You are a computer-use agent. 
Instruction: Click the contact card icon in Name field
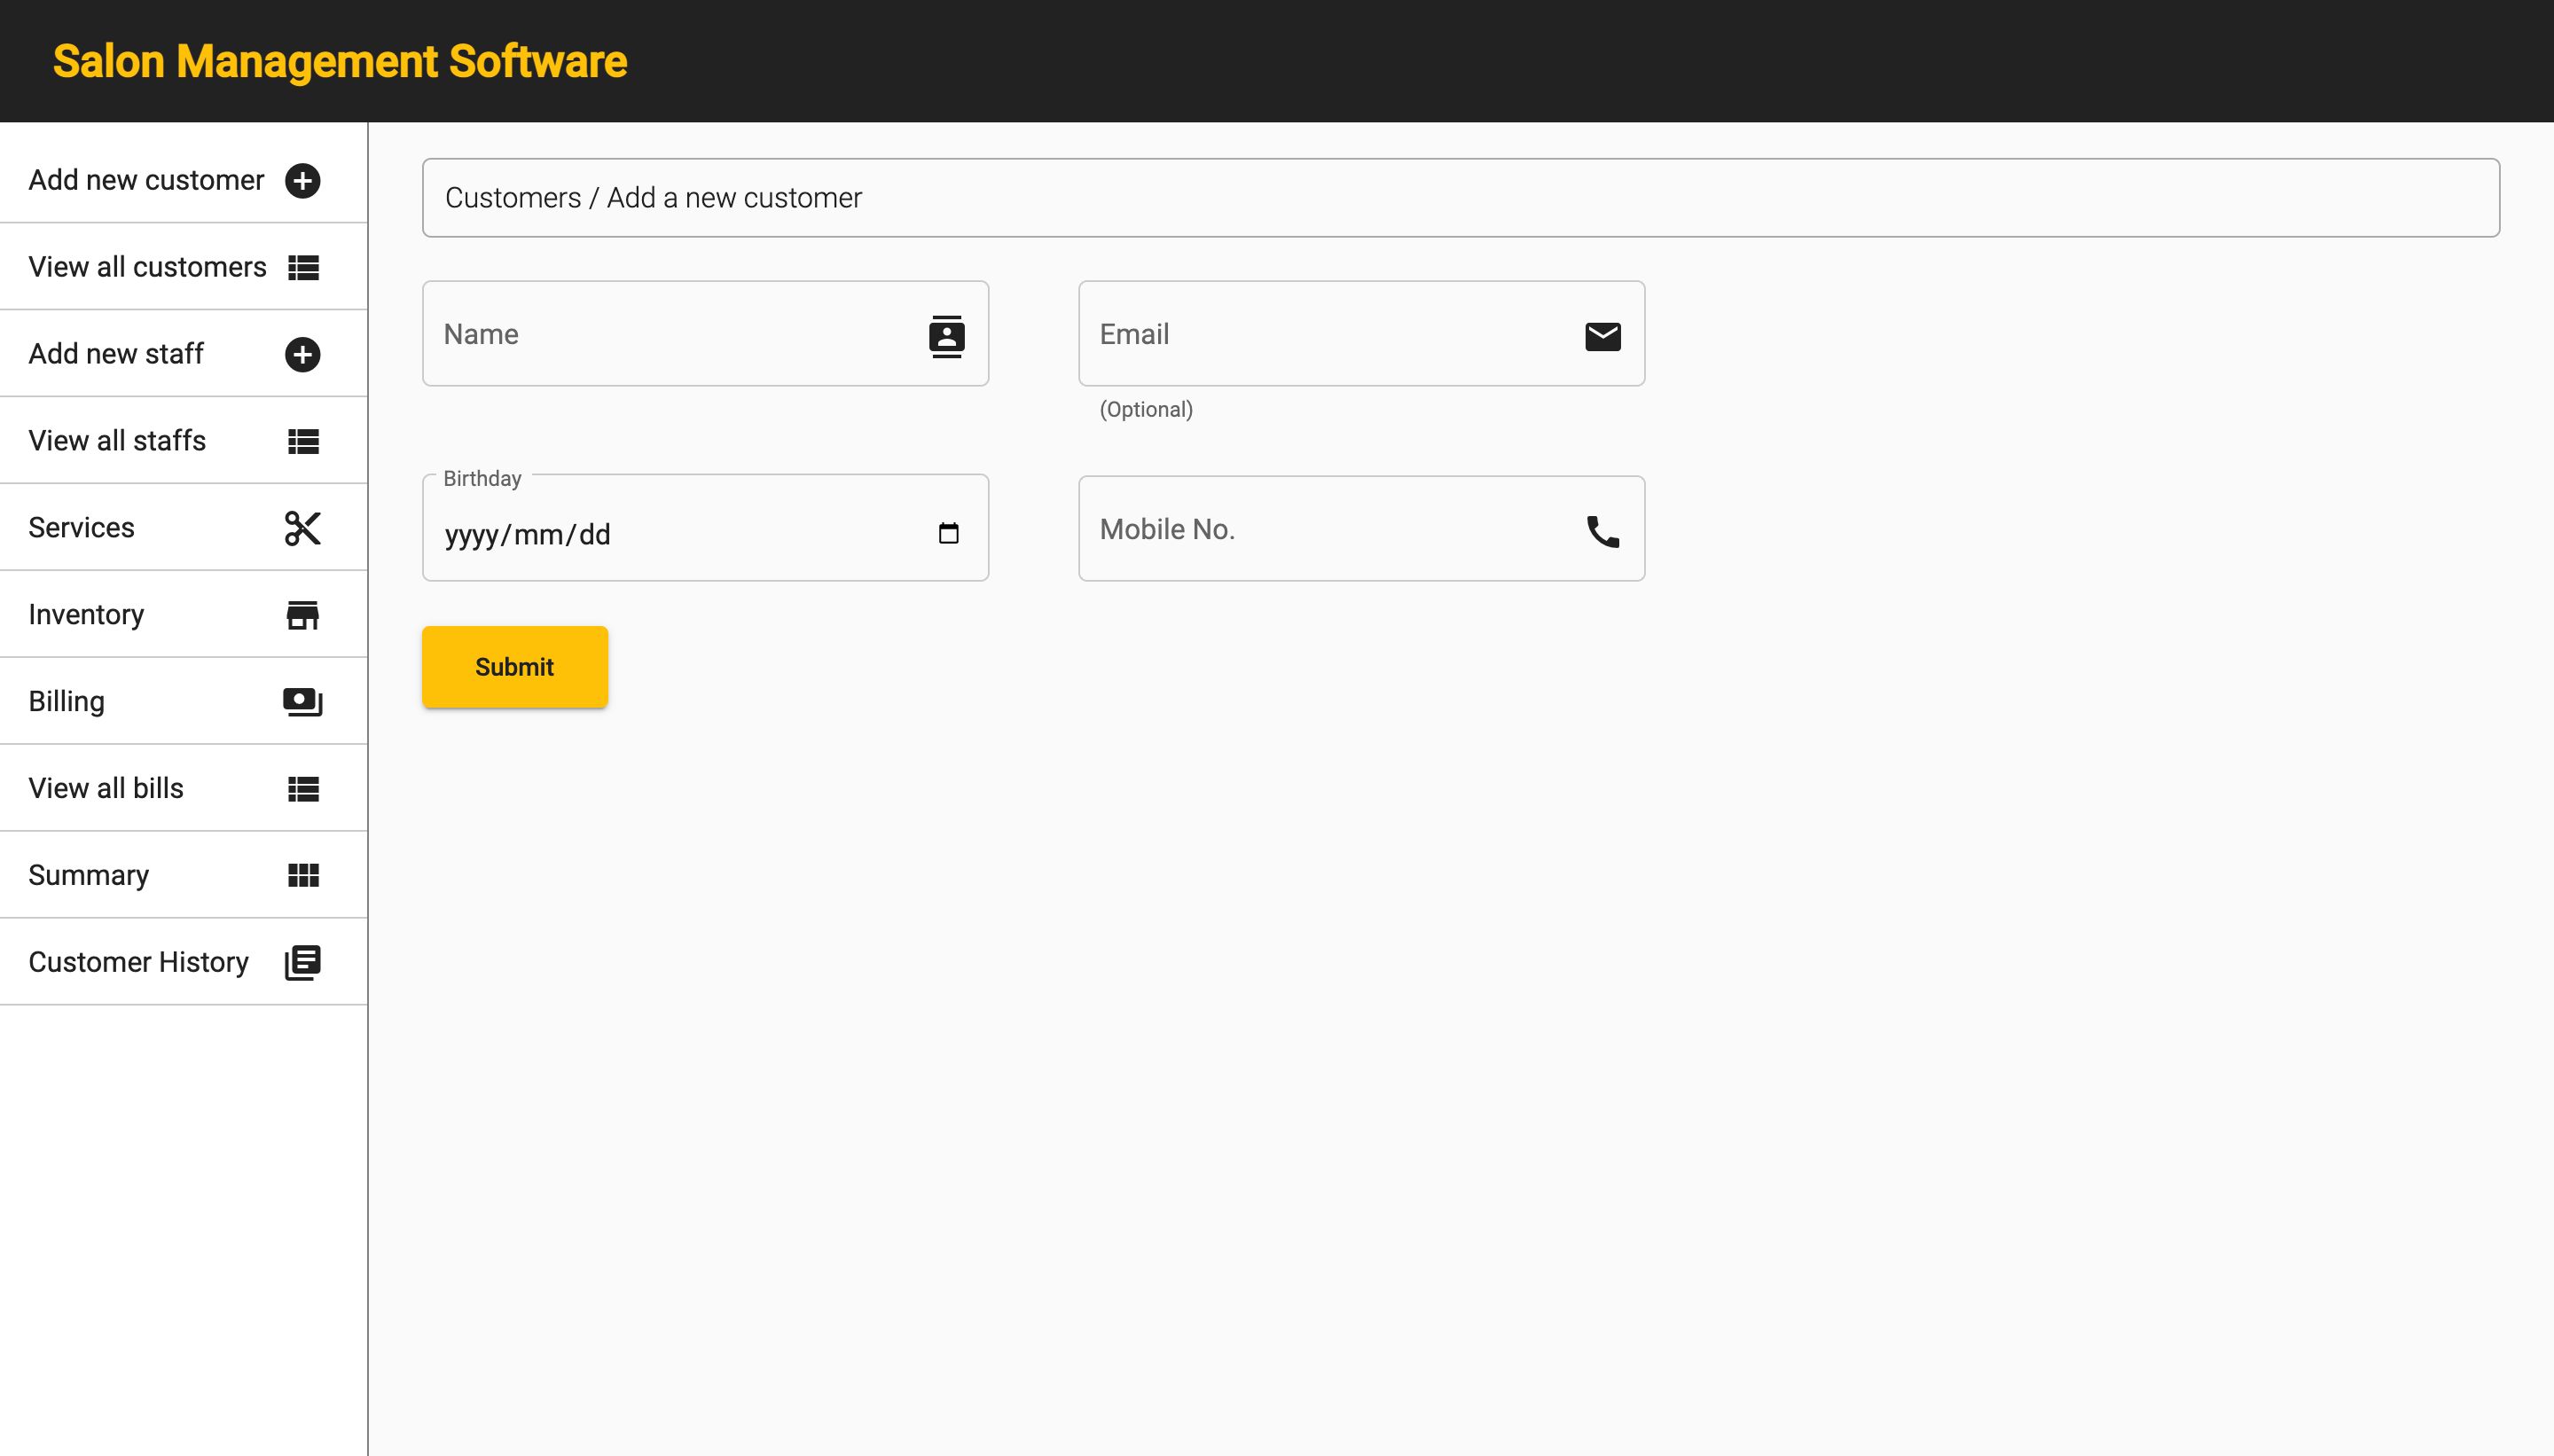(x=946, y=336)
